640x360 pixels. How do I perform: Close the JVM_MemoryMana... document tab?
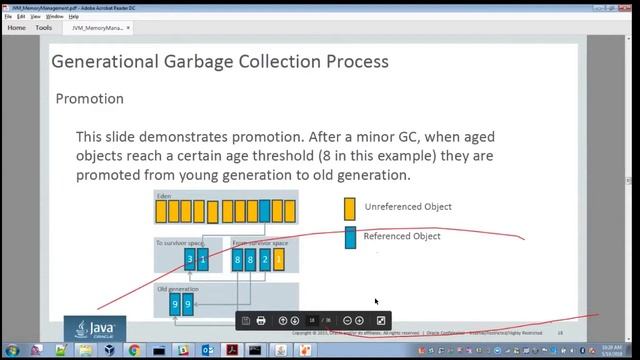tap(128, 28)
